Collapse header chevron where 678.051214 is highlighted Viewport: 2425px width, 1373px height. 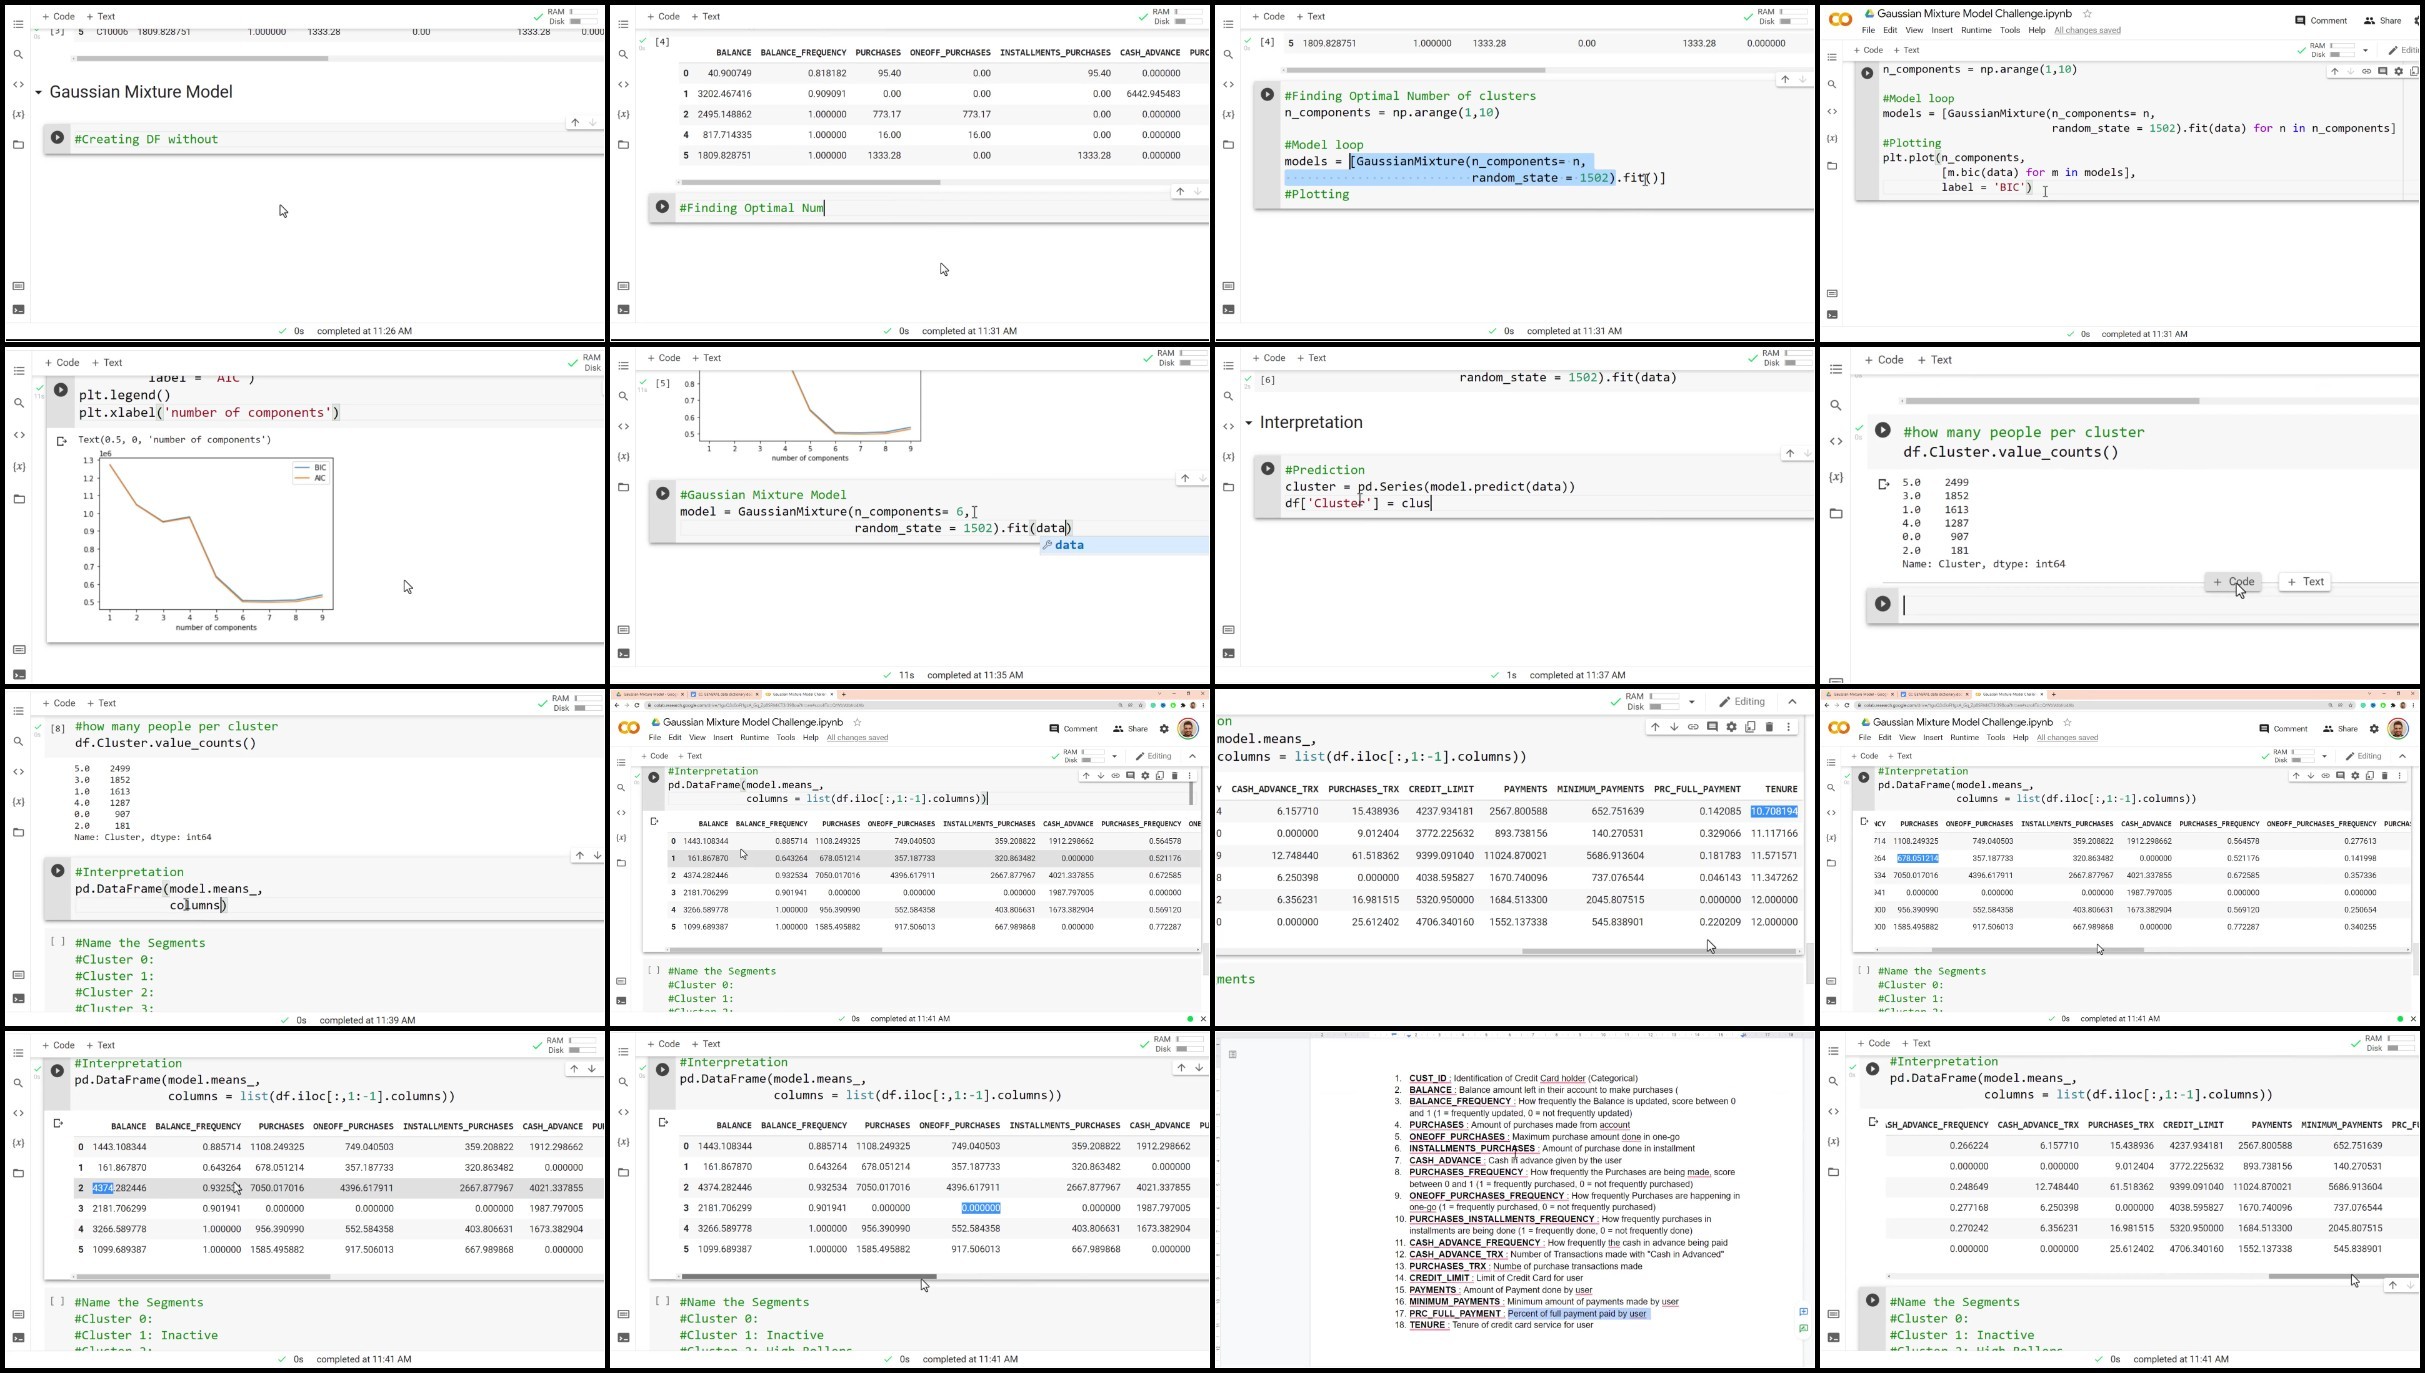[2403, 756]
